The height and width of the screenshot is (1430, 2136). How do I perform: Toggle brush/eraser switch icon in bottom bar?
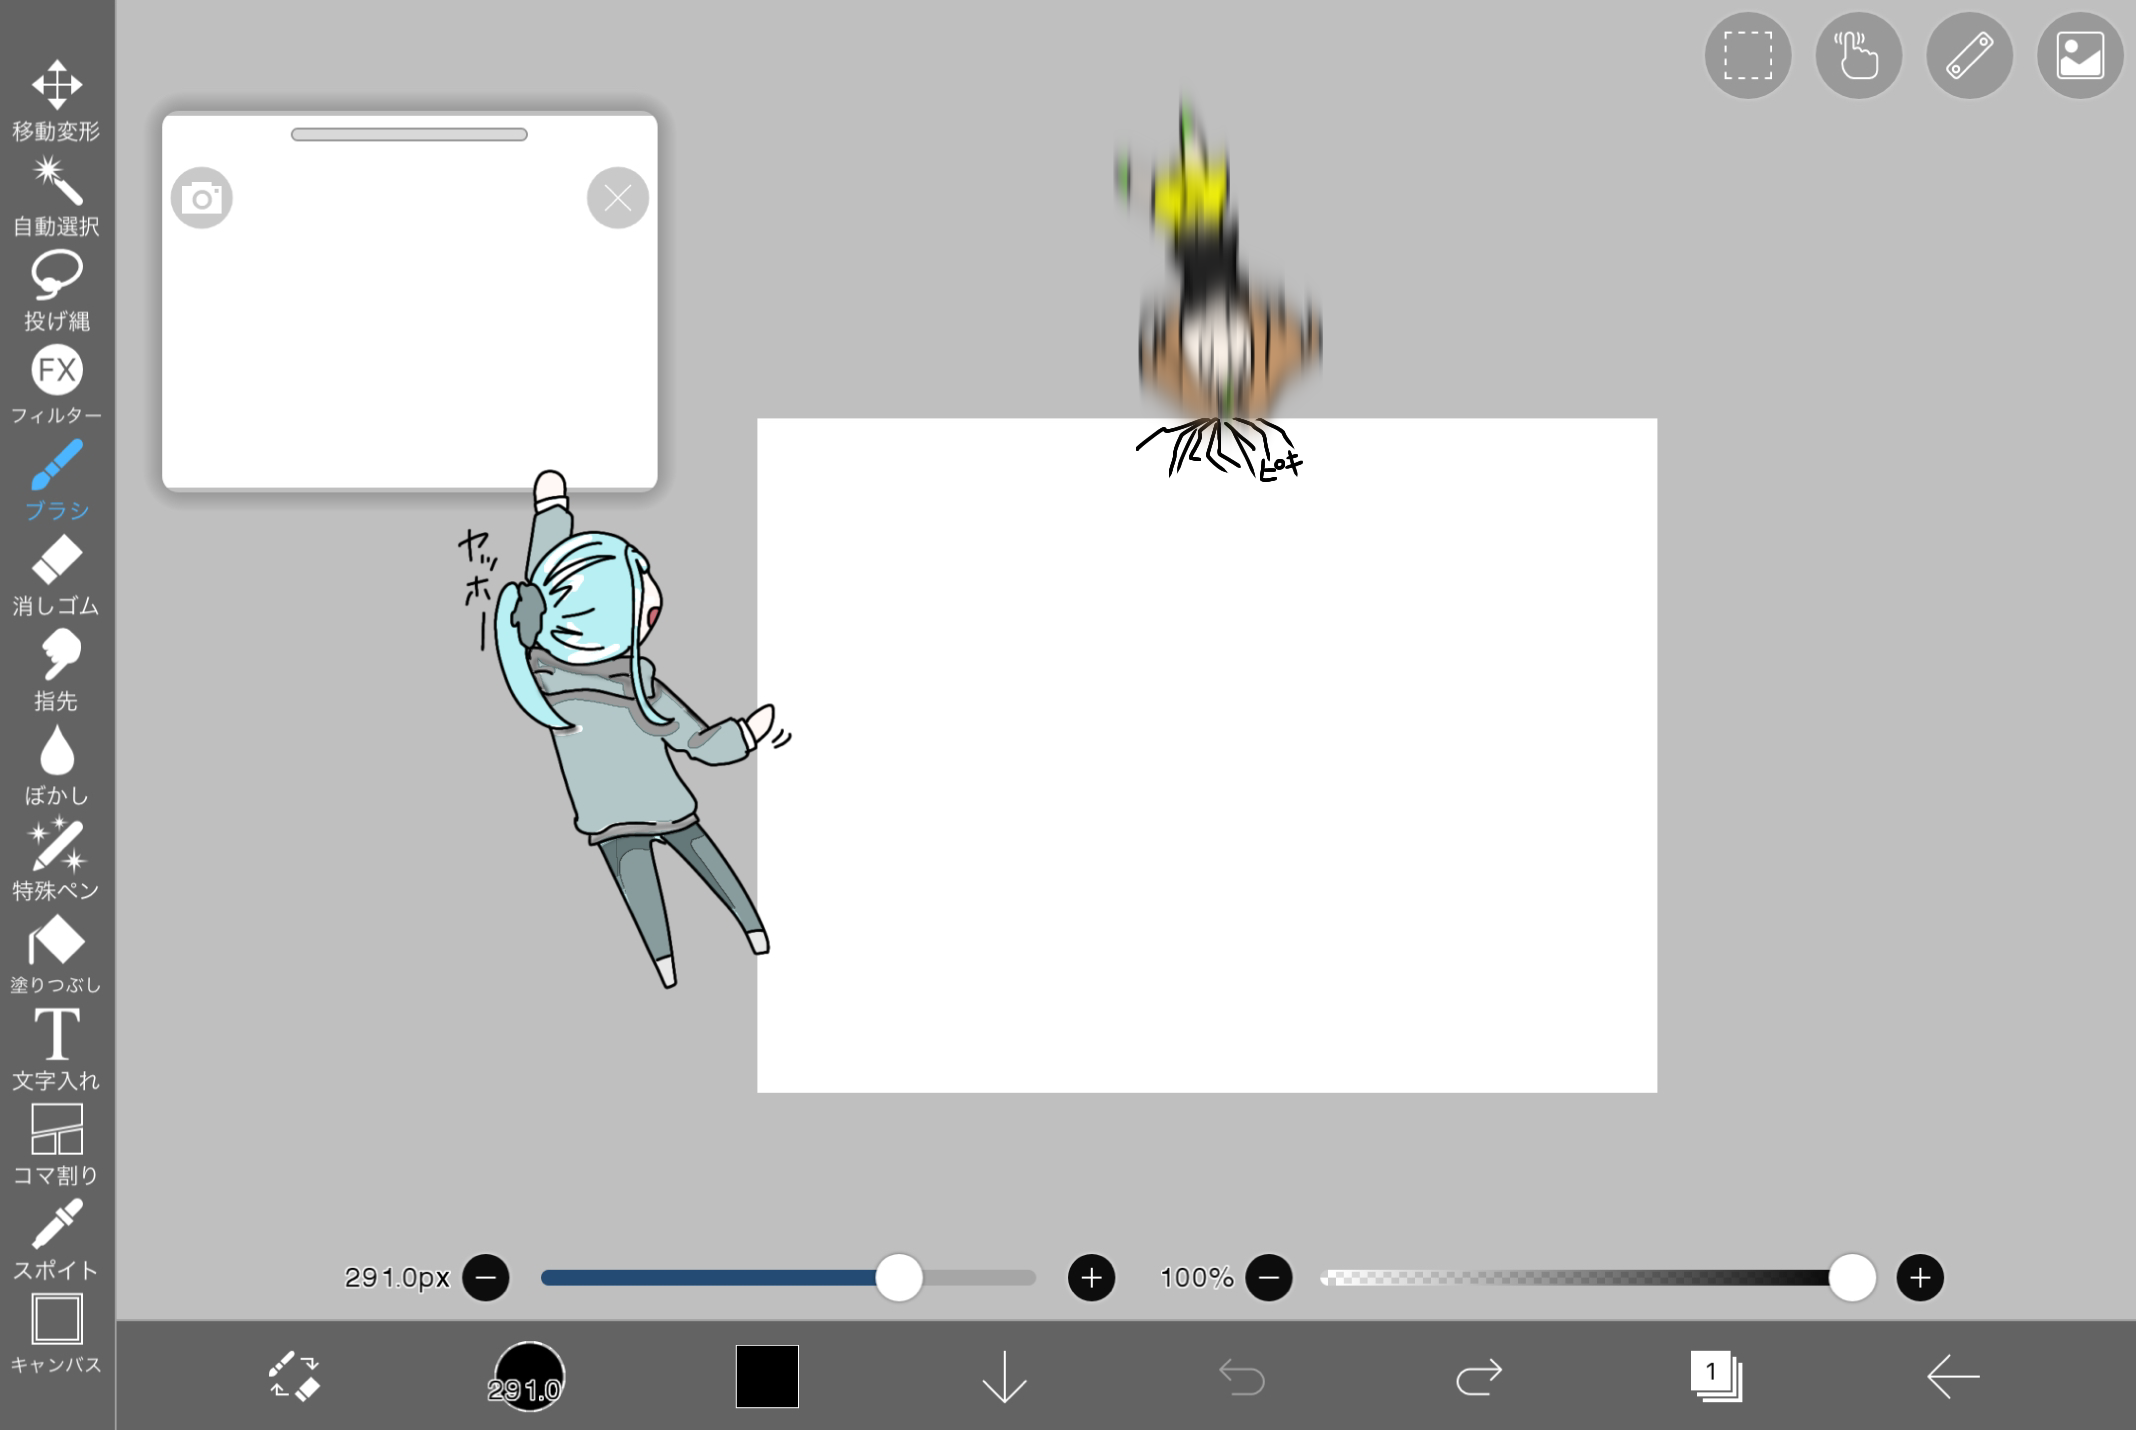pos(294,1377)
